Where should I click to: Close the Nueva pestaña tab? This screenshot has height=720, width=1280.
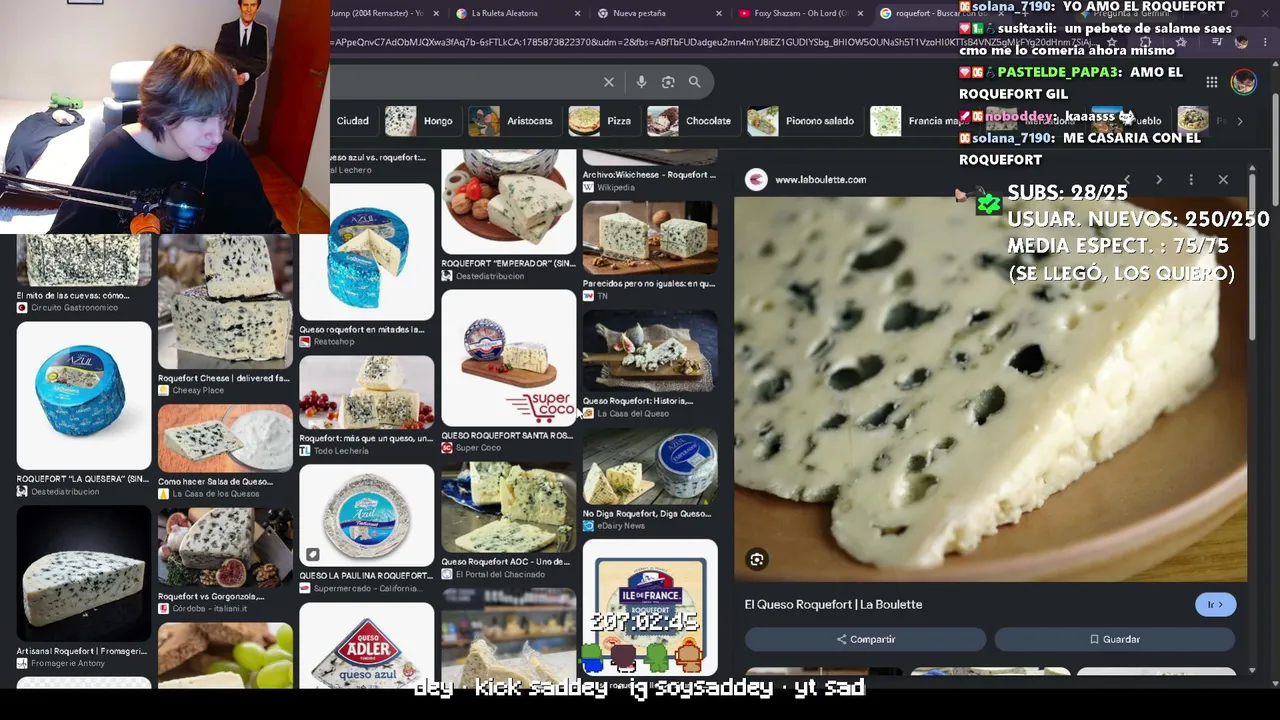point(719,13)
